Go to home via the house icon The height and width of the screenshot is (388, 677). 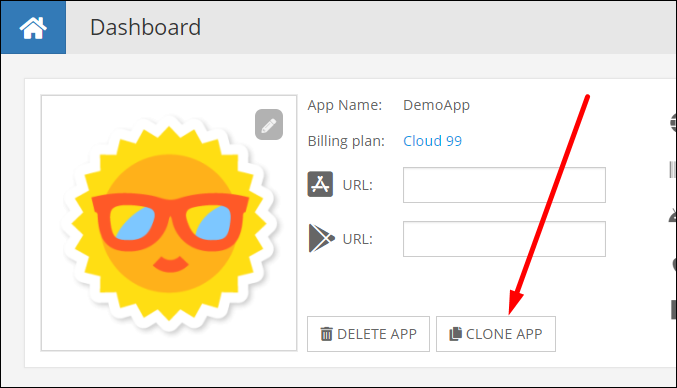pyautogui.click(x=33, y=28)
